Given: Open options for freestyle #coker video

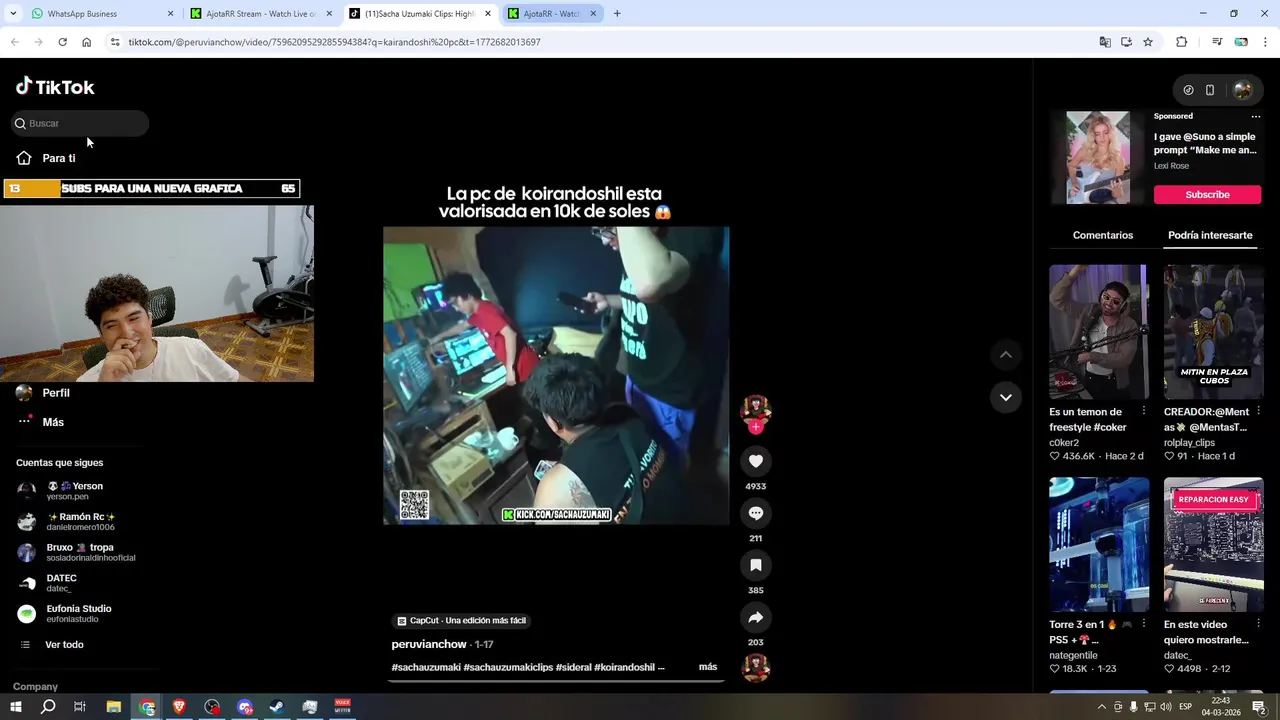Looking at the screenshot, I should click(1143, 411).
